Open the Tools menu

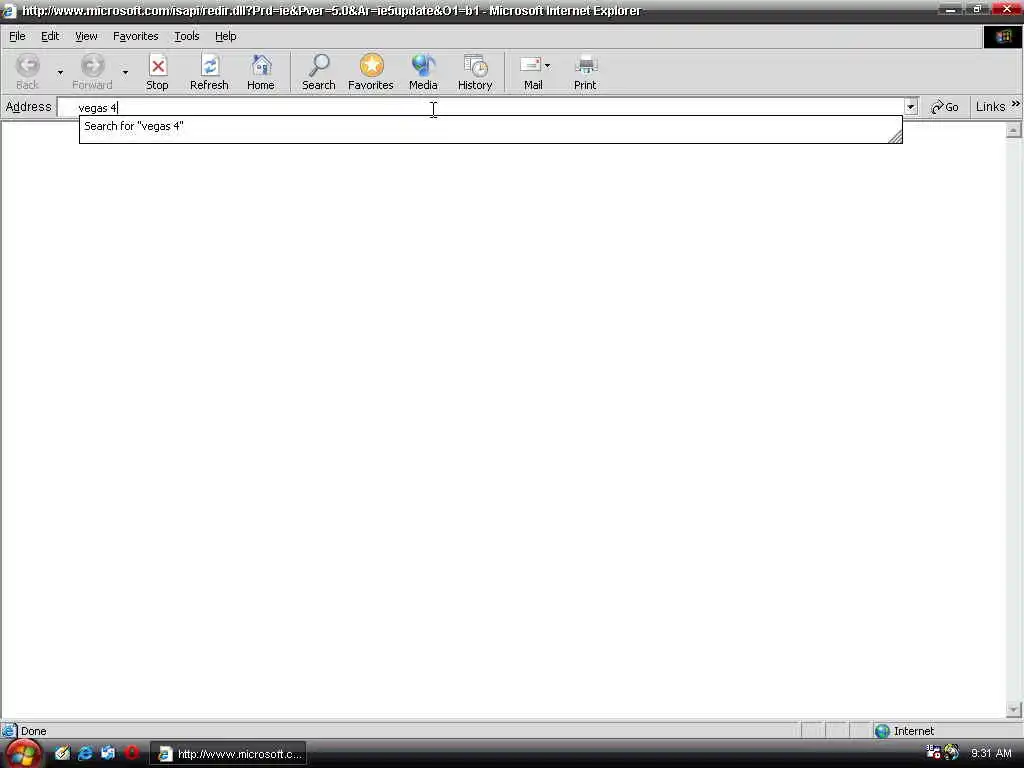pyautogui.click(x=186, y=36)
